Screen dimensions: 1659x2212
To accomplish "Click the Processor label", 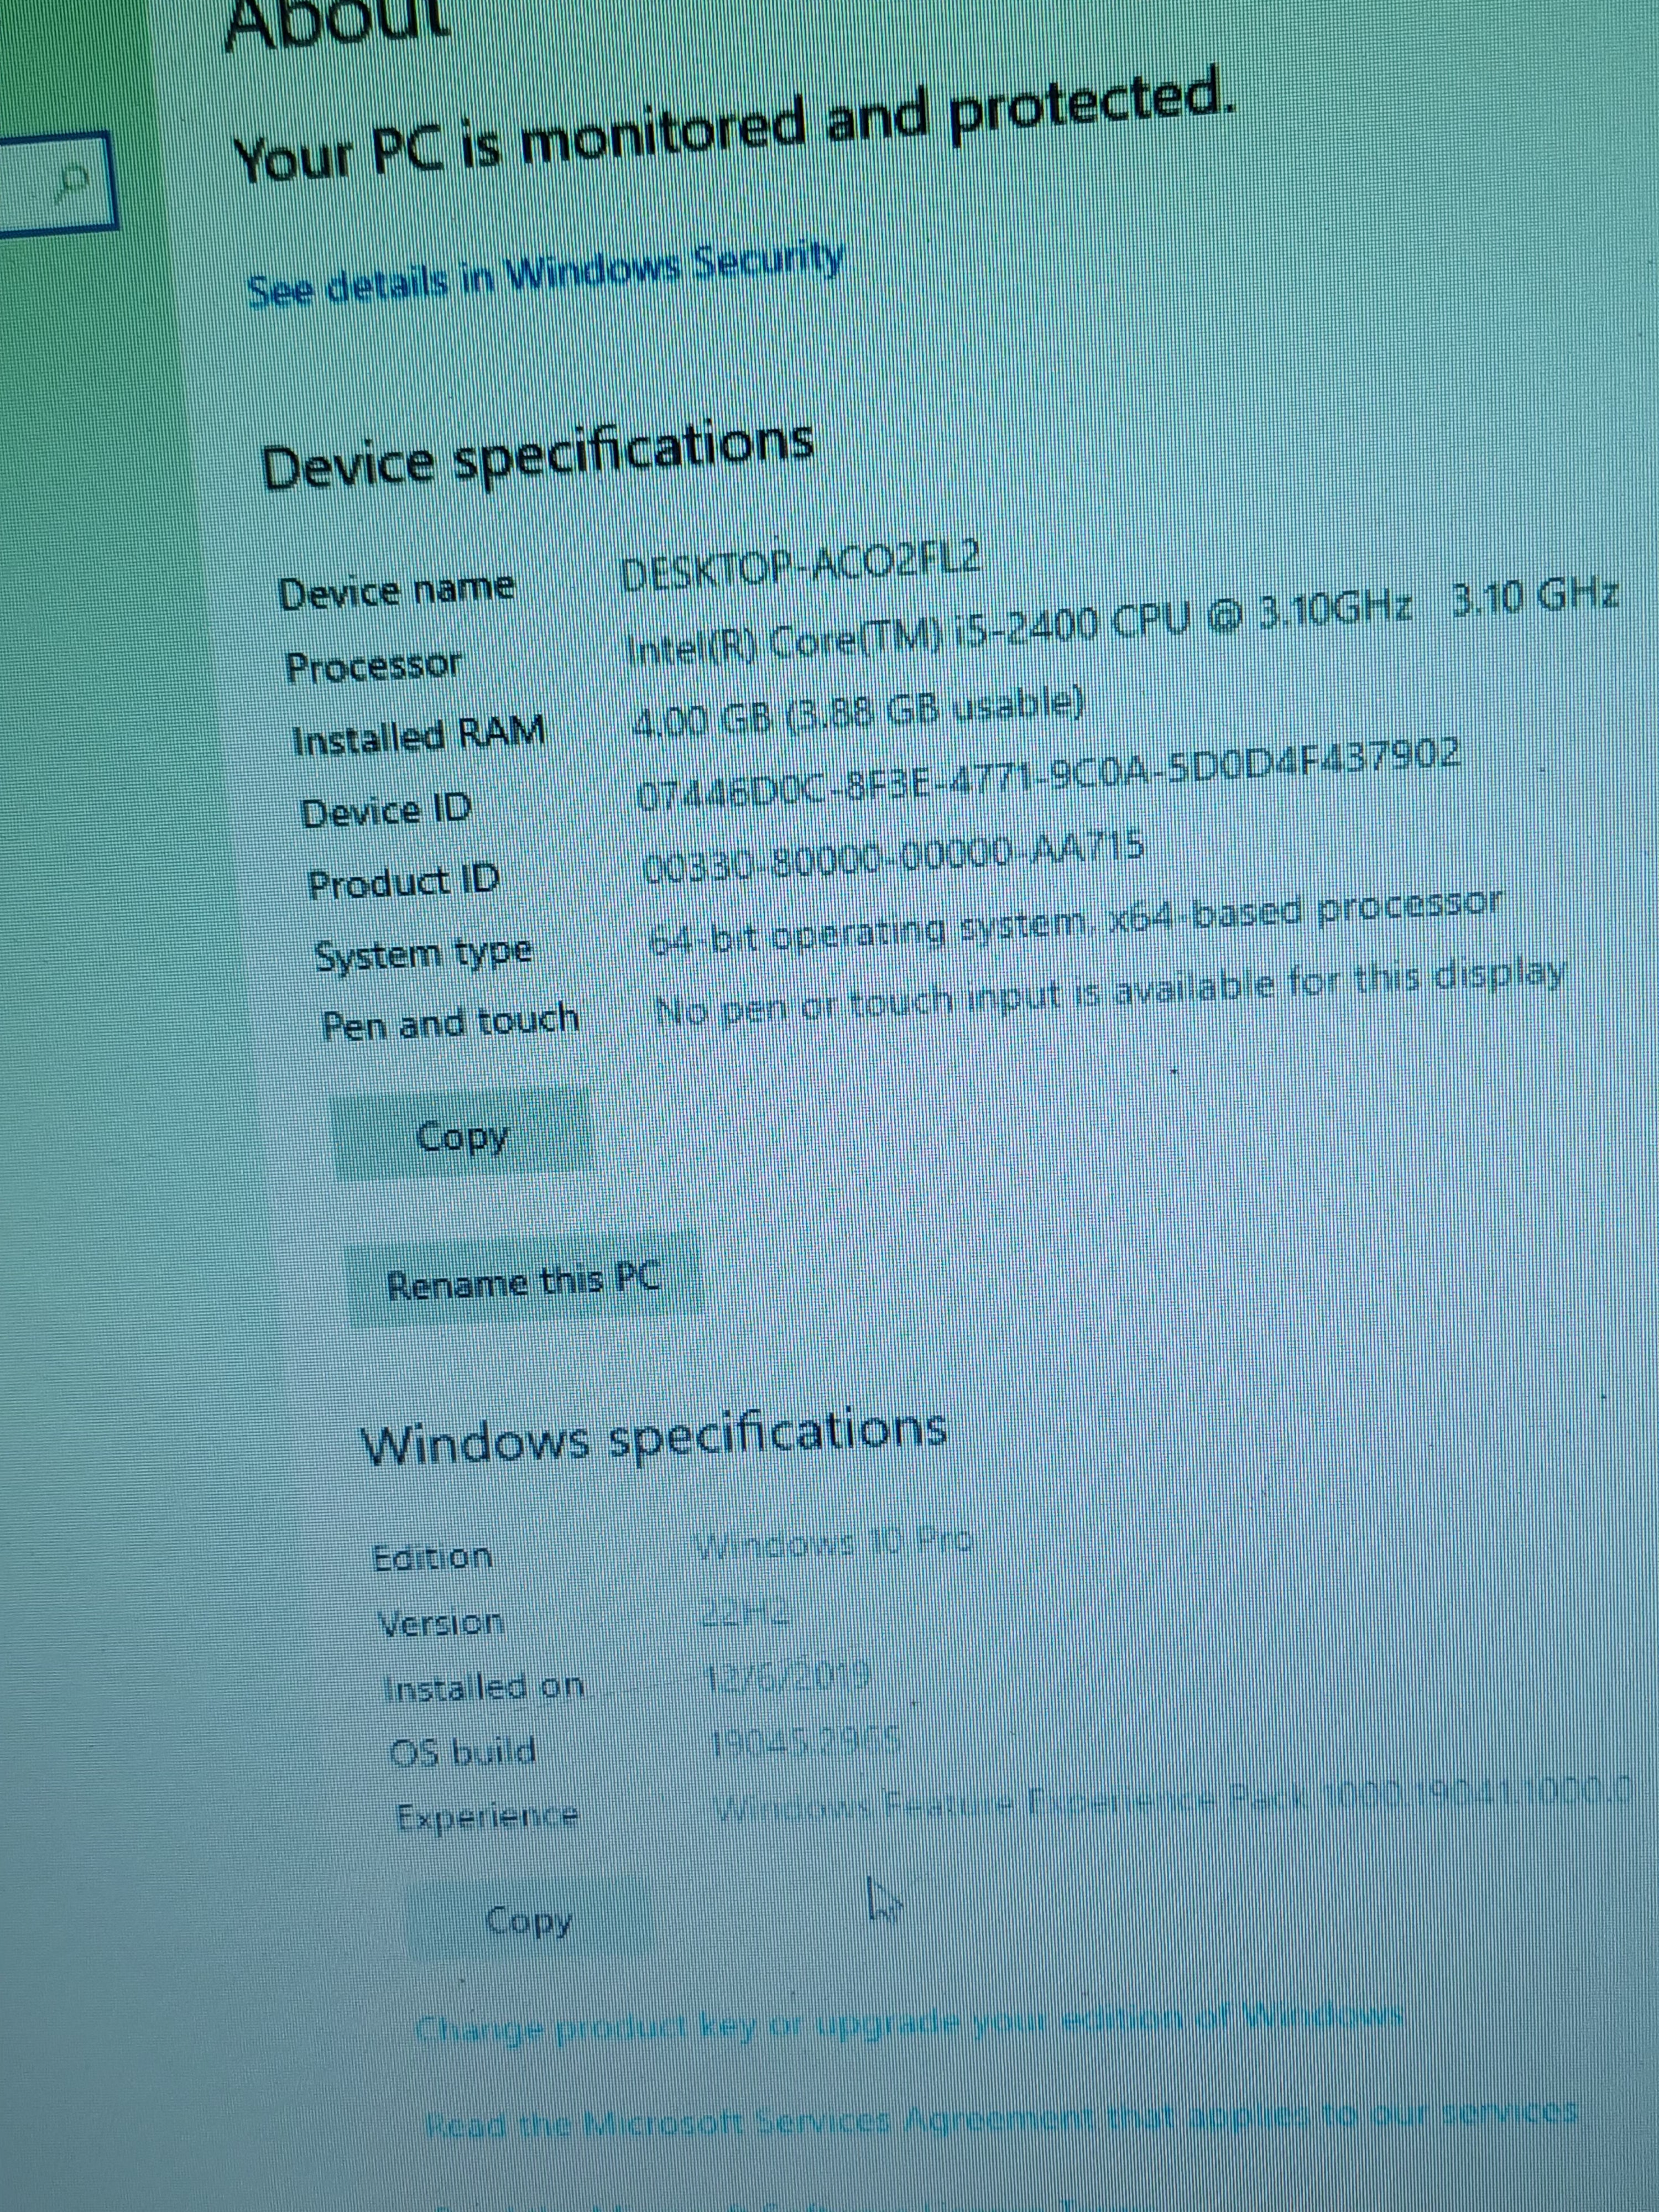I will (374, 665).
